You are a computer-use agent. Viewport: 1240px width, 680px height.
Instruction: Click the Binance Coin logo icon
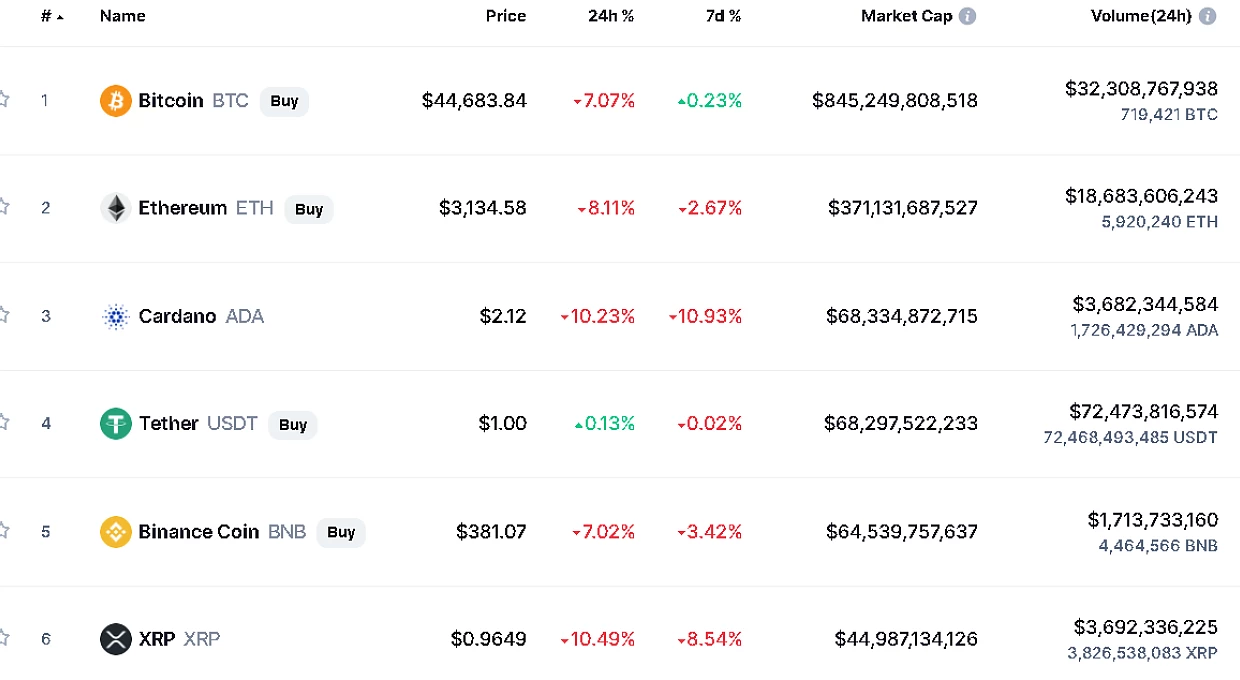116,532
